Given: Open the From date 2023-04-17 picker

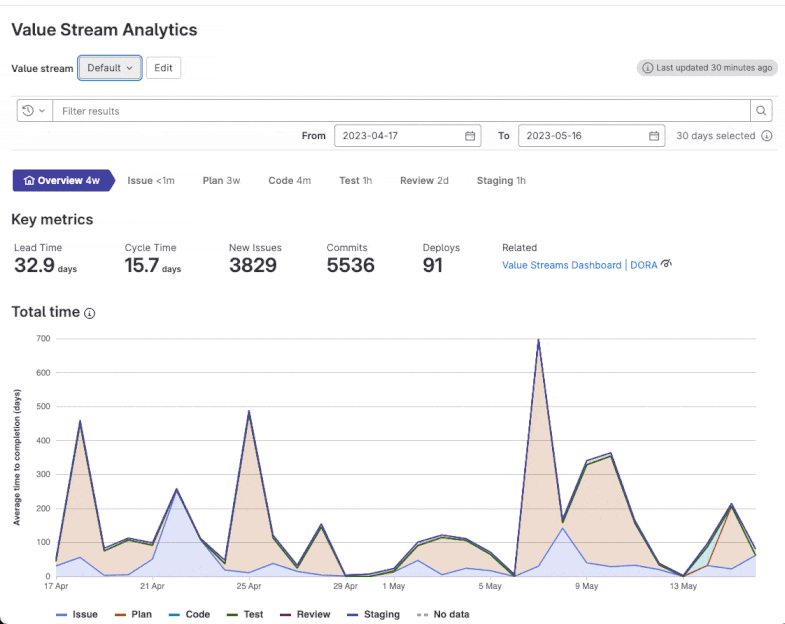Looking at the screenshot, I should tap(398, 136).
